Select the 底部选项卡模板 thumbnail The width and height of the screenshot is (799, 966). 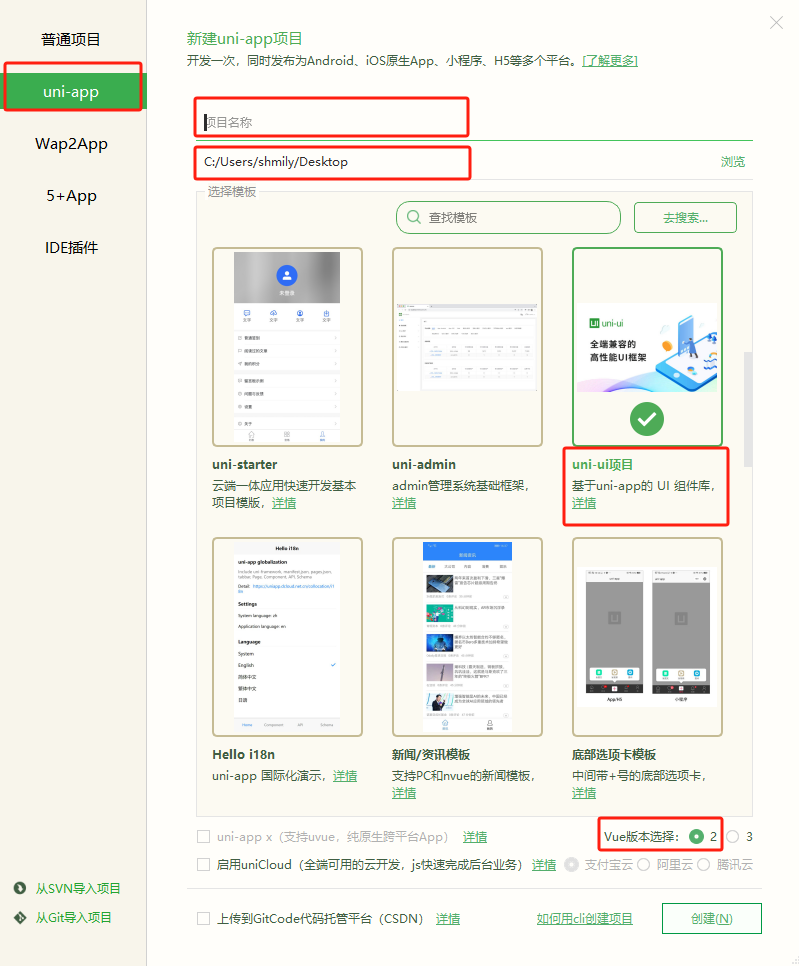coord(647,637)
